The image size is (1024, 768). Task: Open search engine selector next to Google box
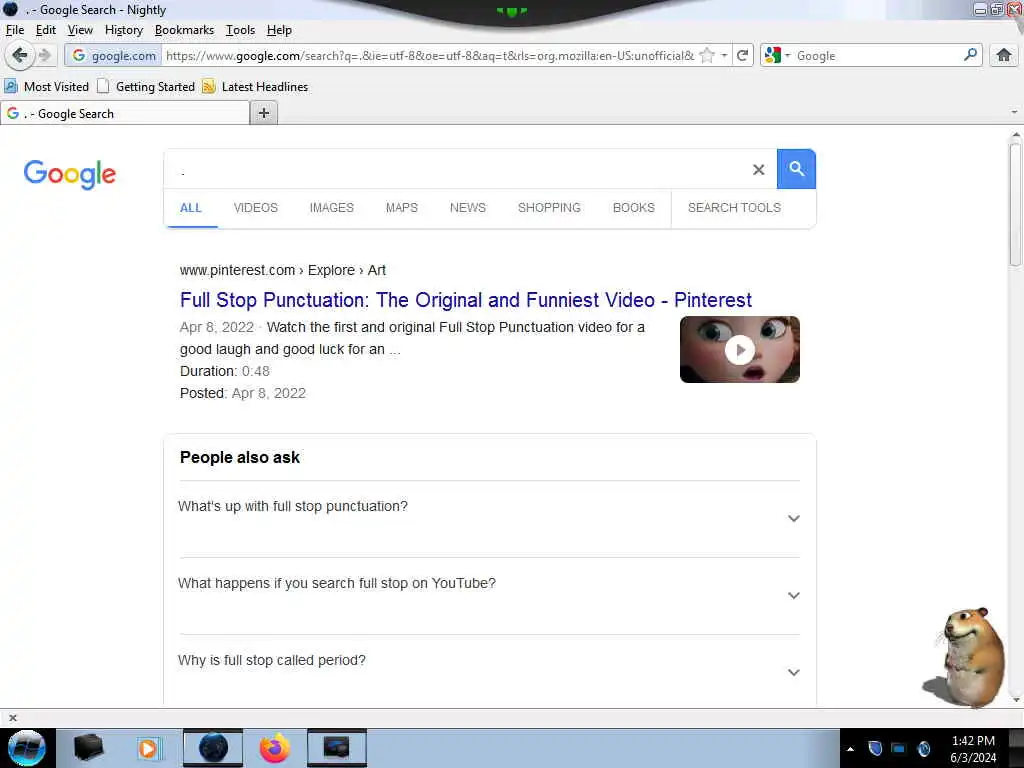tap(777, 56)
